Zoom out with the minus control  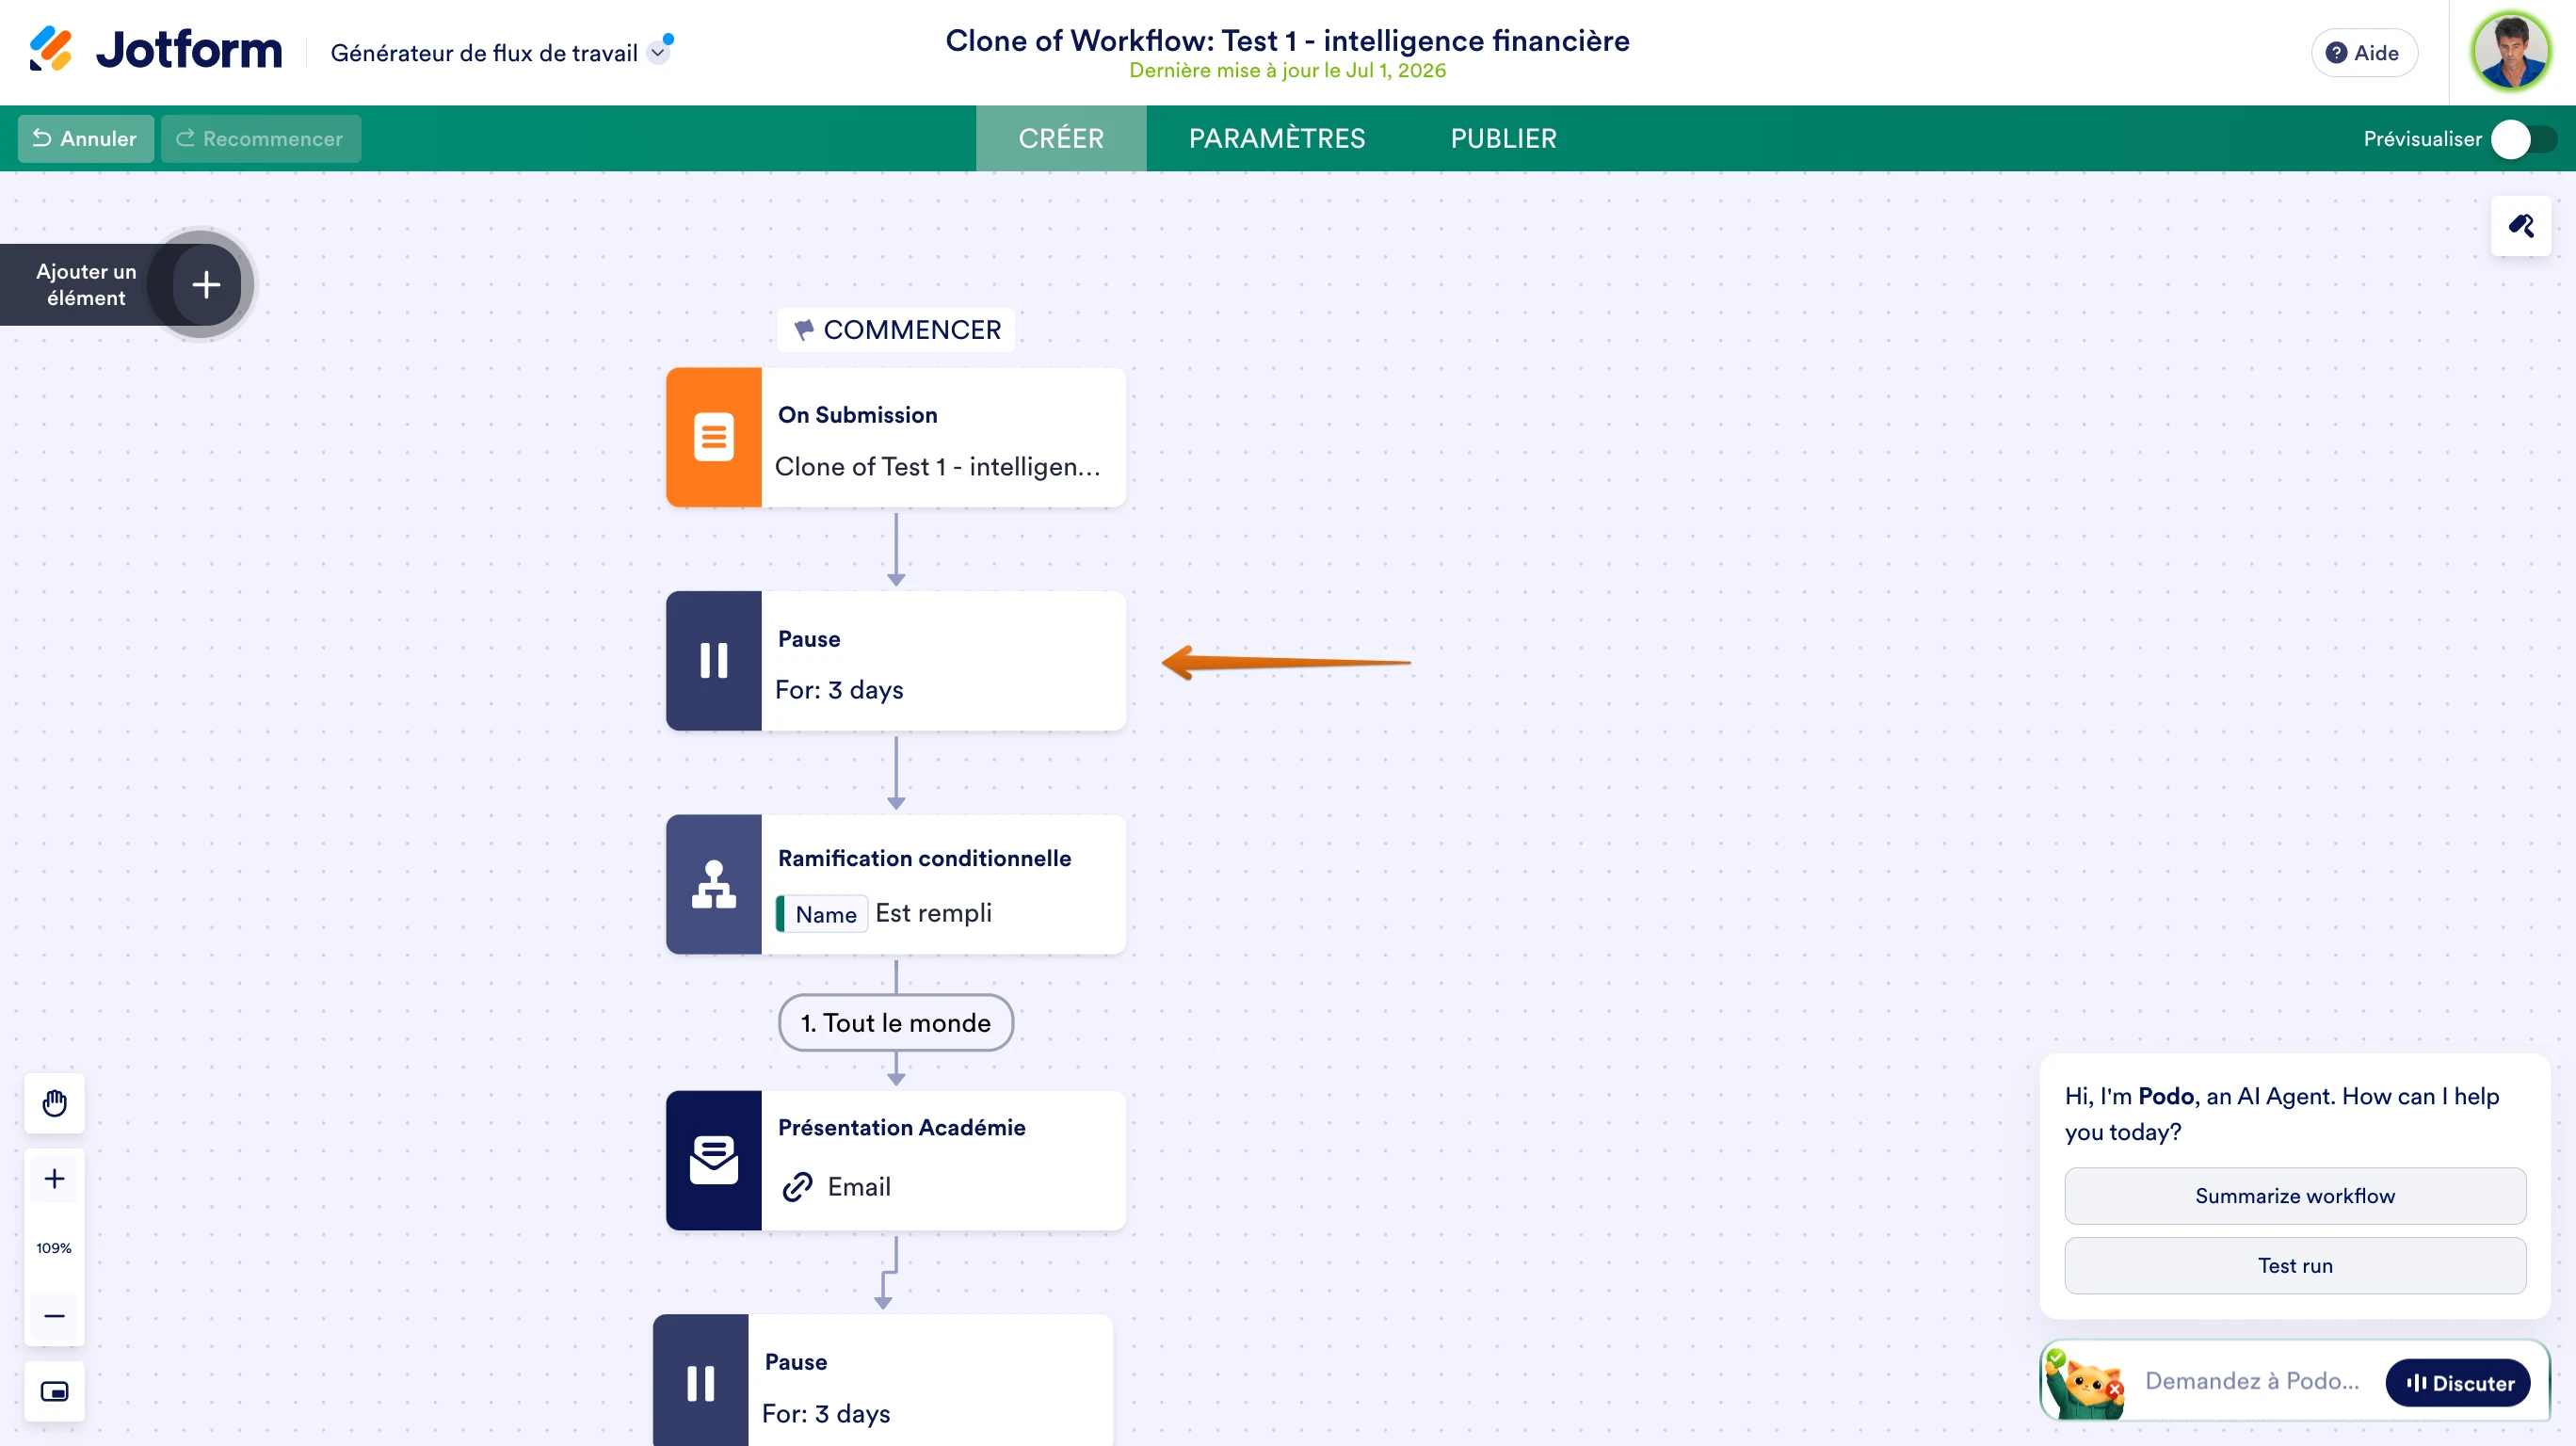point(54,1316)
